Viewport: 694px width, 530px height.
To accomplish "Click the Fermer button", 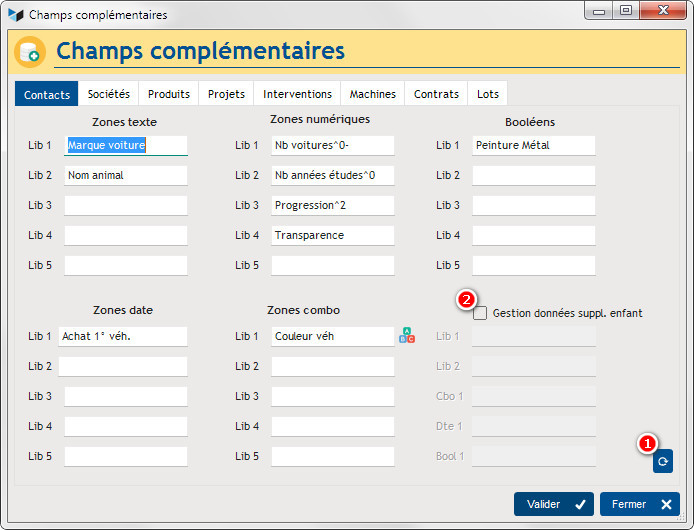I will click(x=639, y=504).
